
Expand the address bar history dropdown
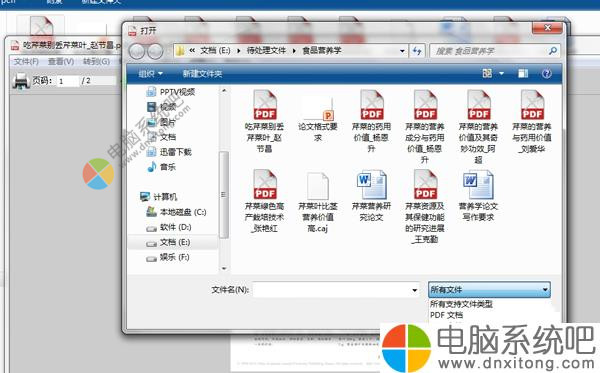[x=402, y=50]
